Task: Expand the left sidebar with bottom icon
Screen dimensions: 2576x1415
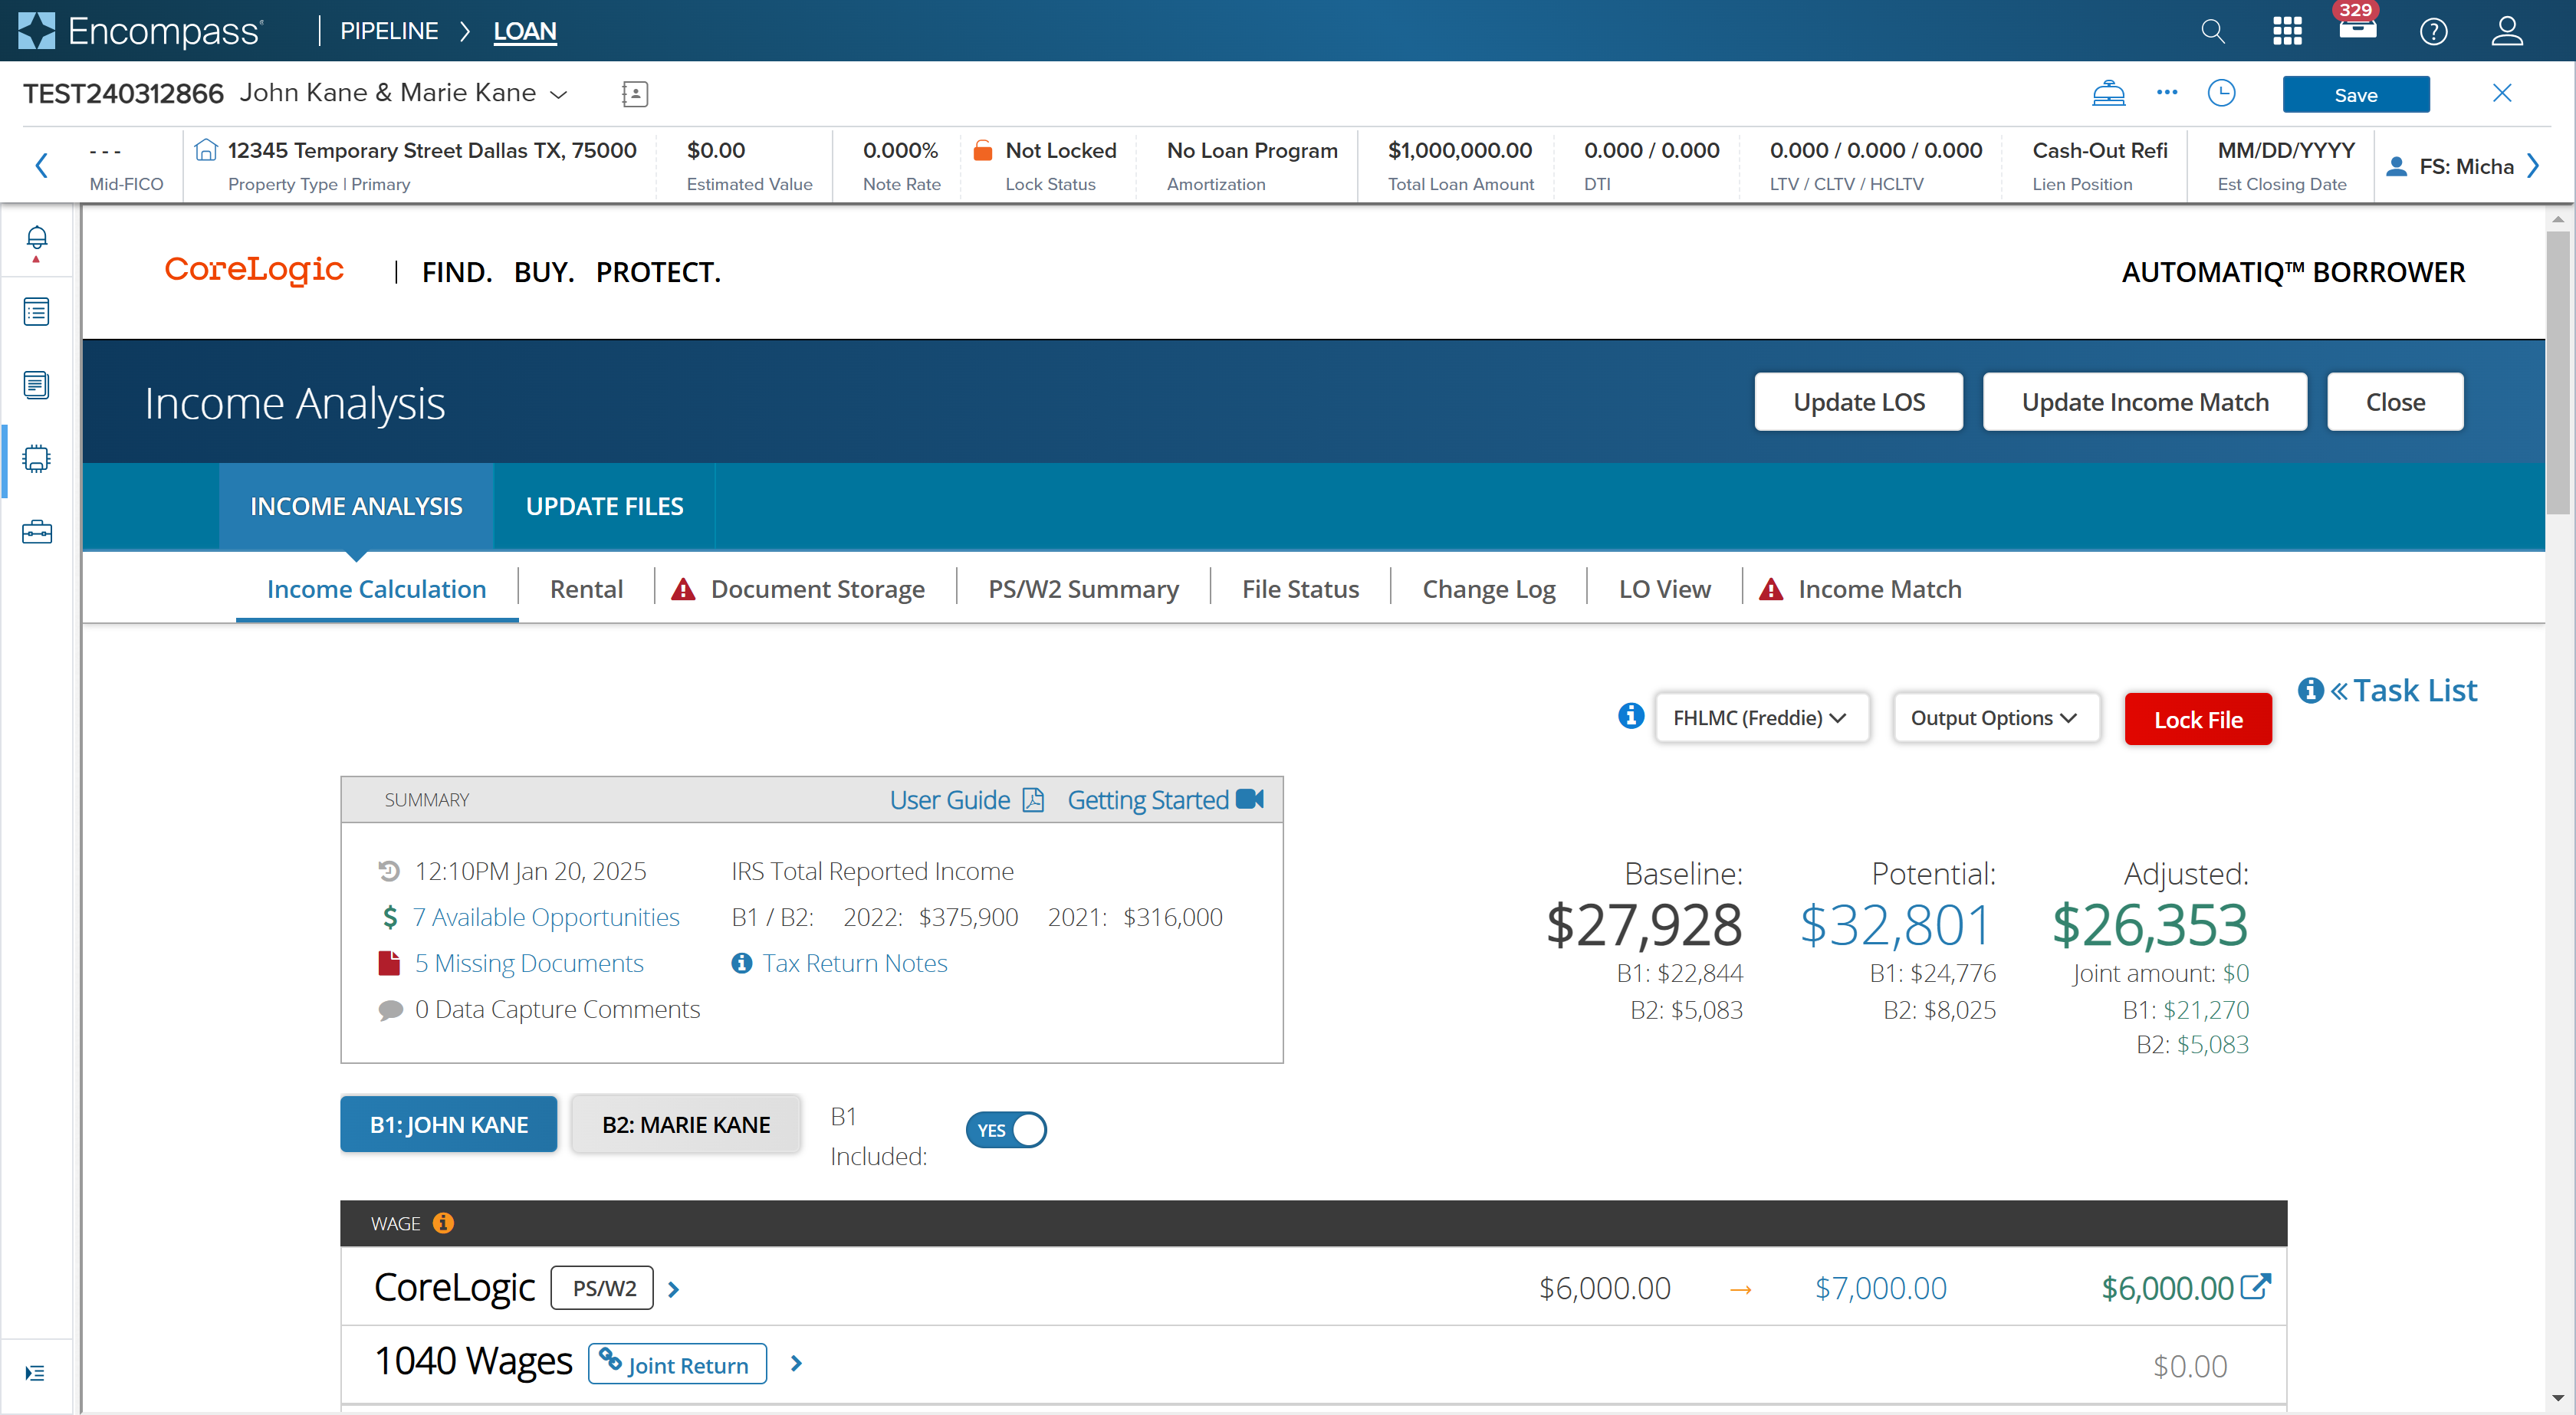Action: pyautogui.click(x=35, y=1372)
